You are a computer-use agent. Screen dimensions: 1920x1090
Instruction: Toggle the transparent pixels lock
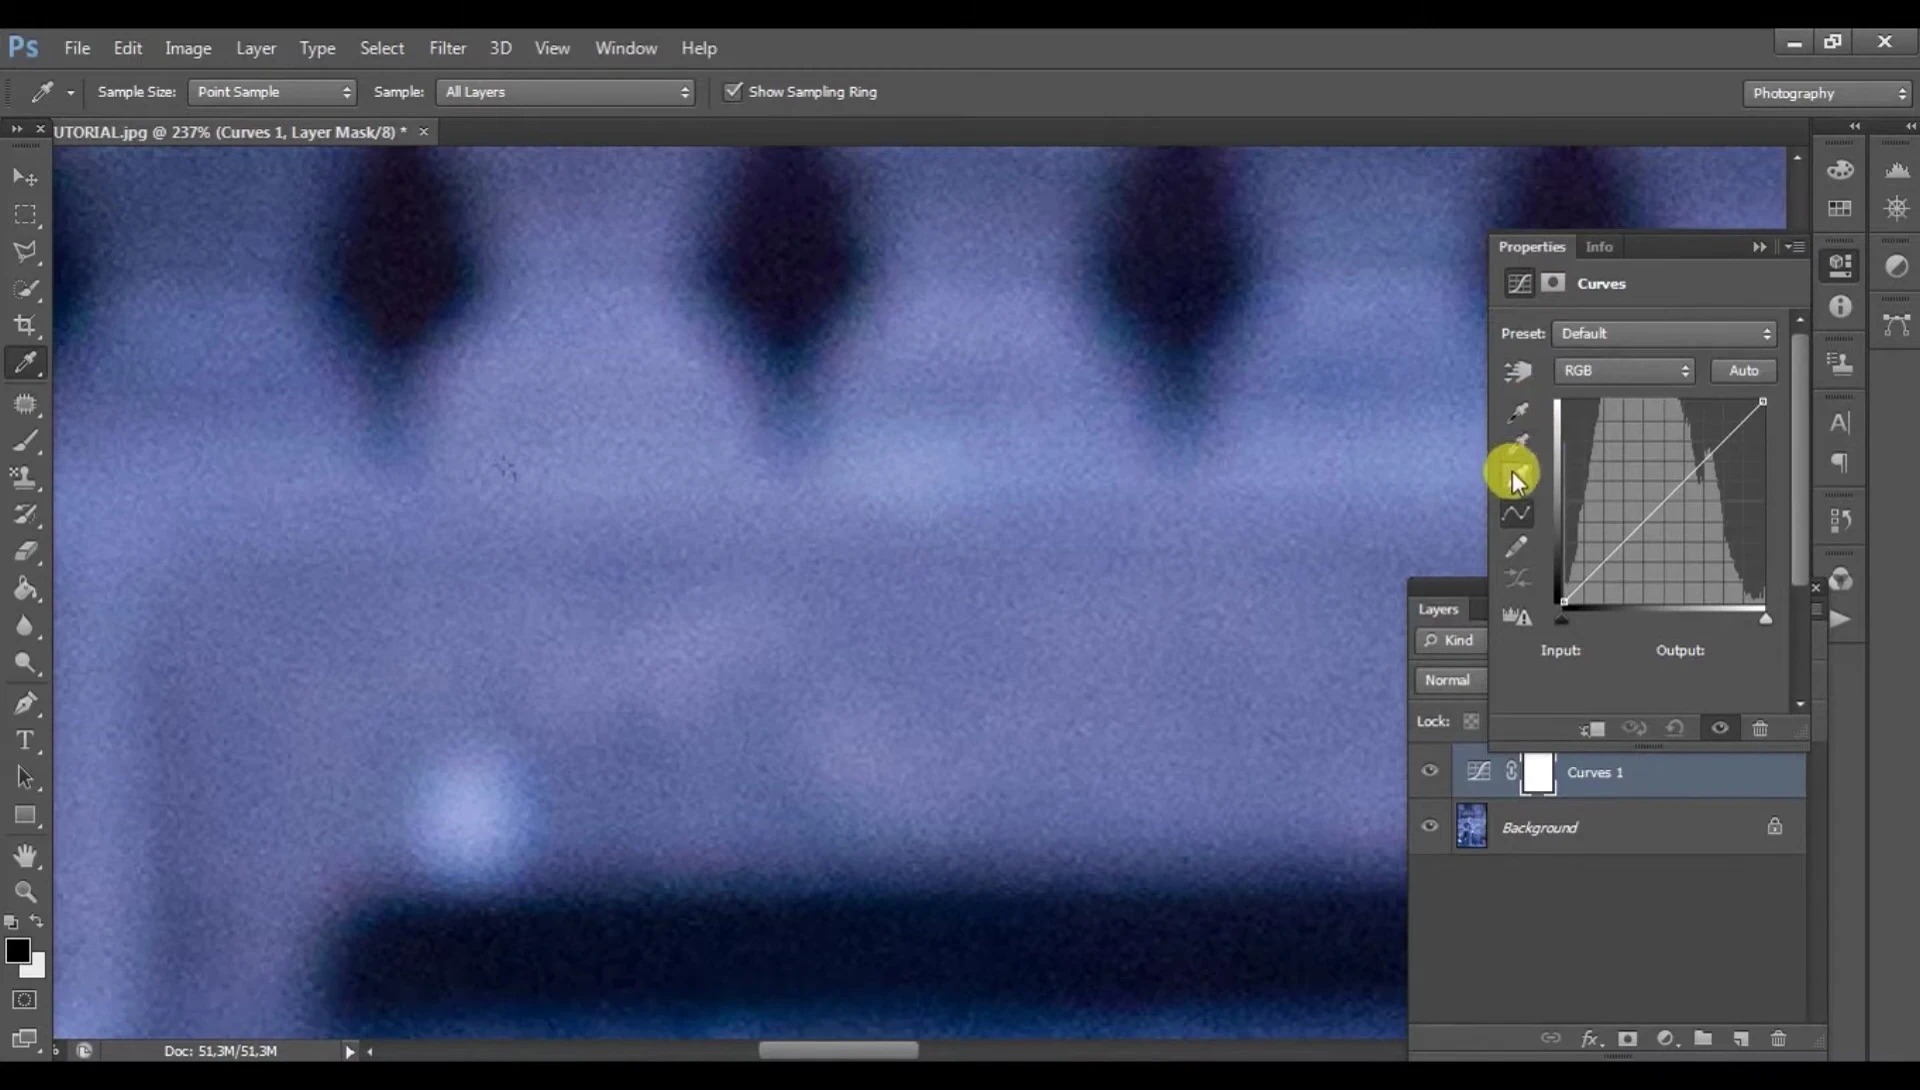click(1471, 721)
